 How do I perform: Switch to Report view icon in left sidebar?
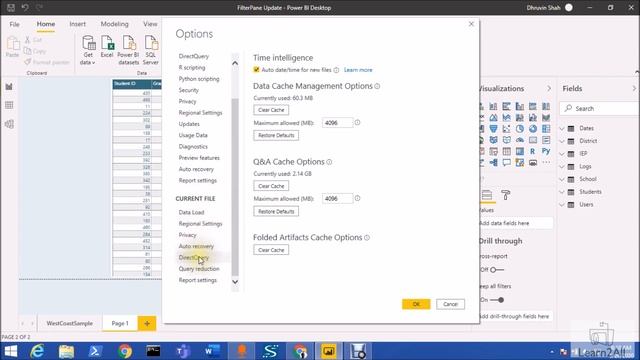(9, 87)
